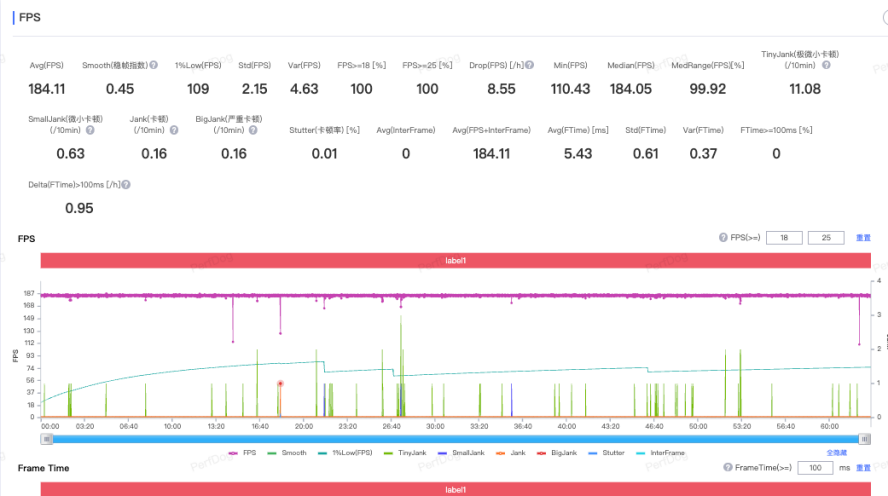The height and width of the screenshot is (496, 888).
Task: Click Stutter value 0.01
Action: coord(325,153)
